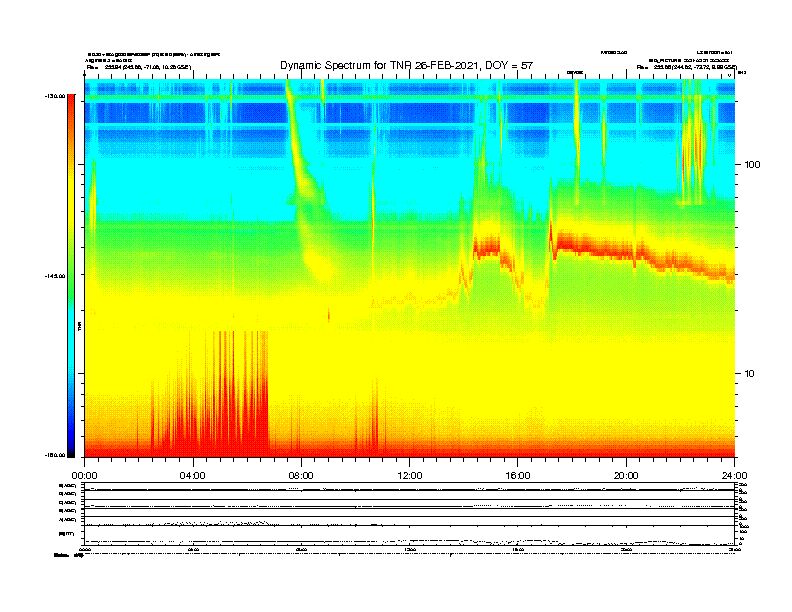Viewport: 792px width, 612px height.
Task: Select the "12:00" time axis label
Action: (x=410, y=476)
